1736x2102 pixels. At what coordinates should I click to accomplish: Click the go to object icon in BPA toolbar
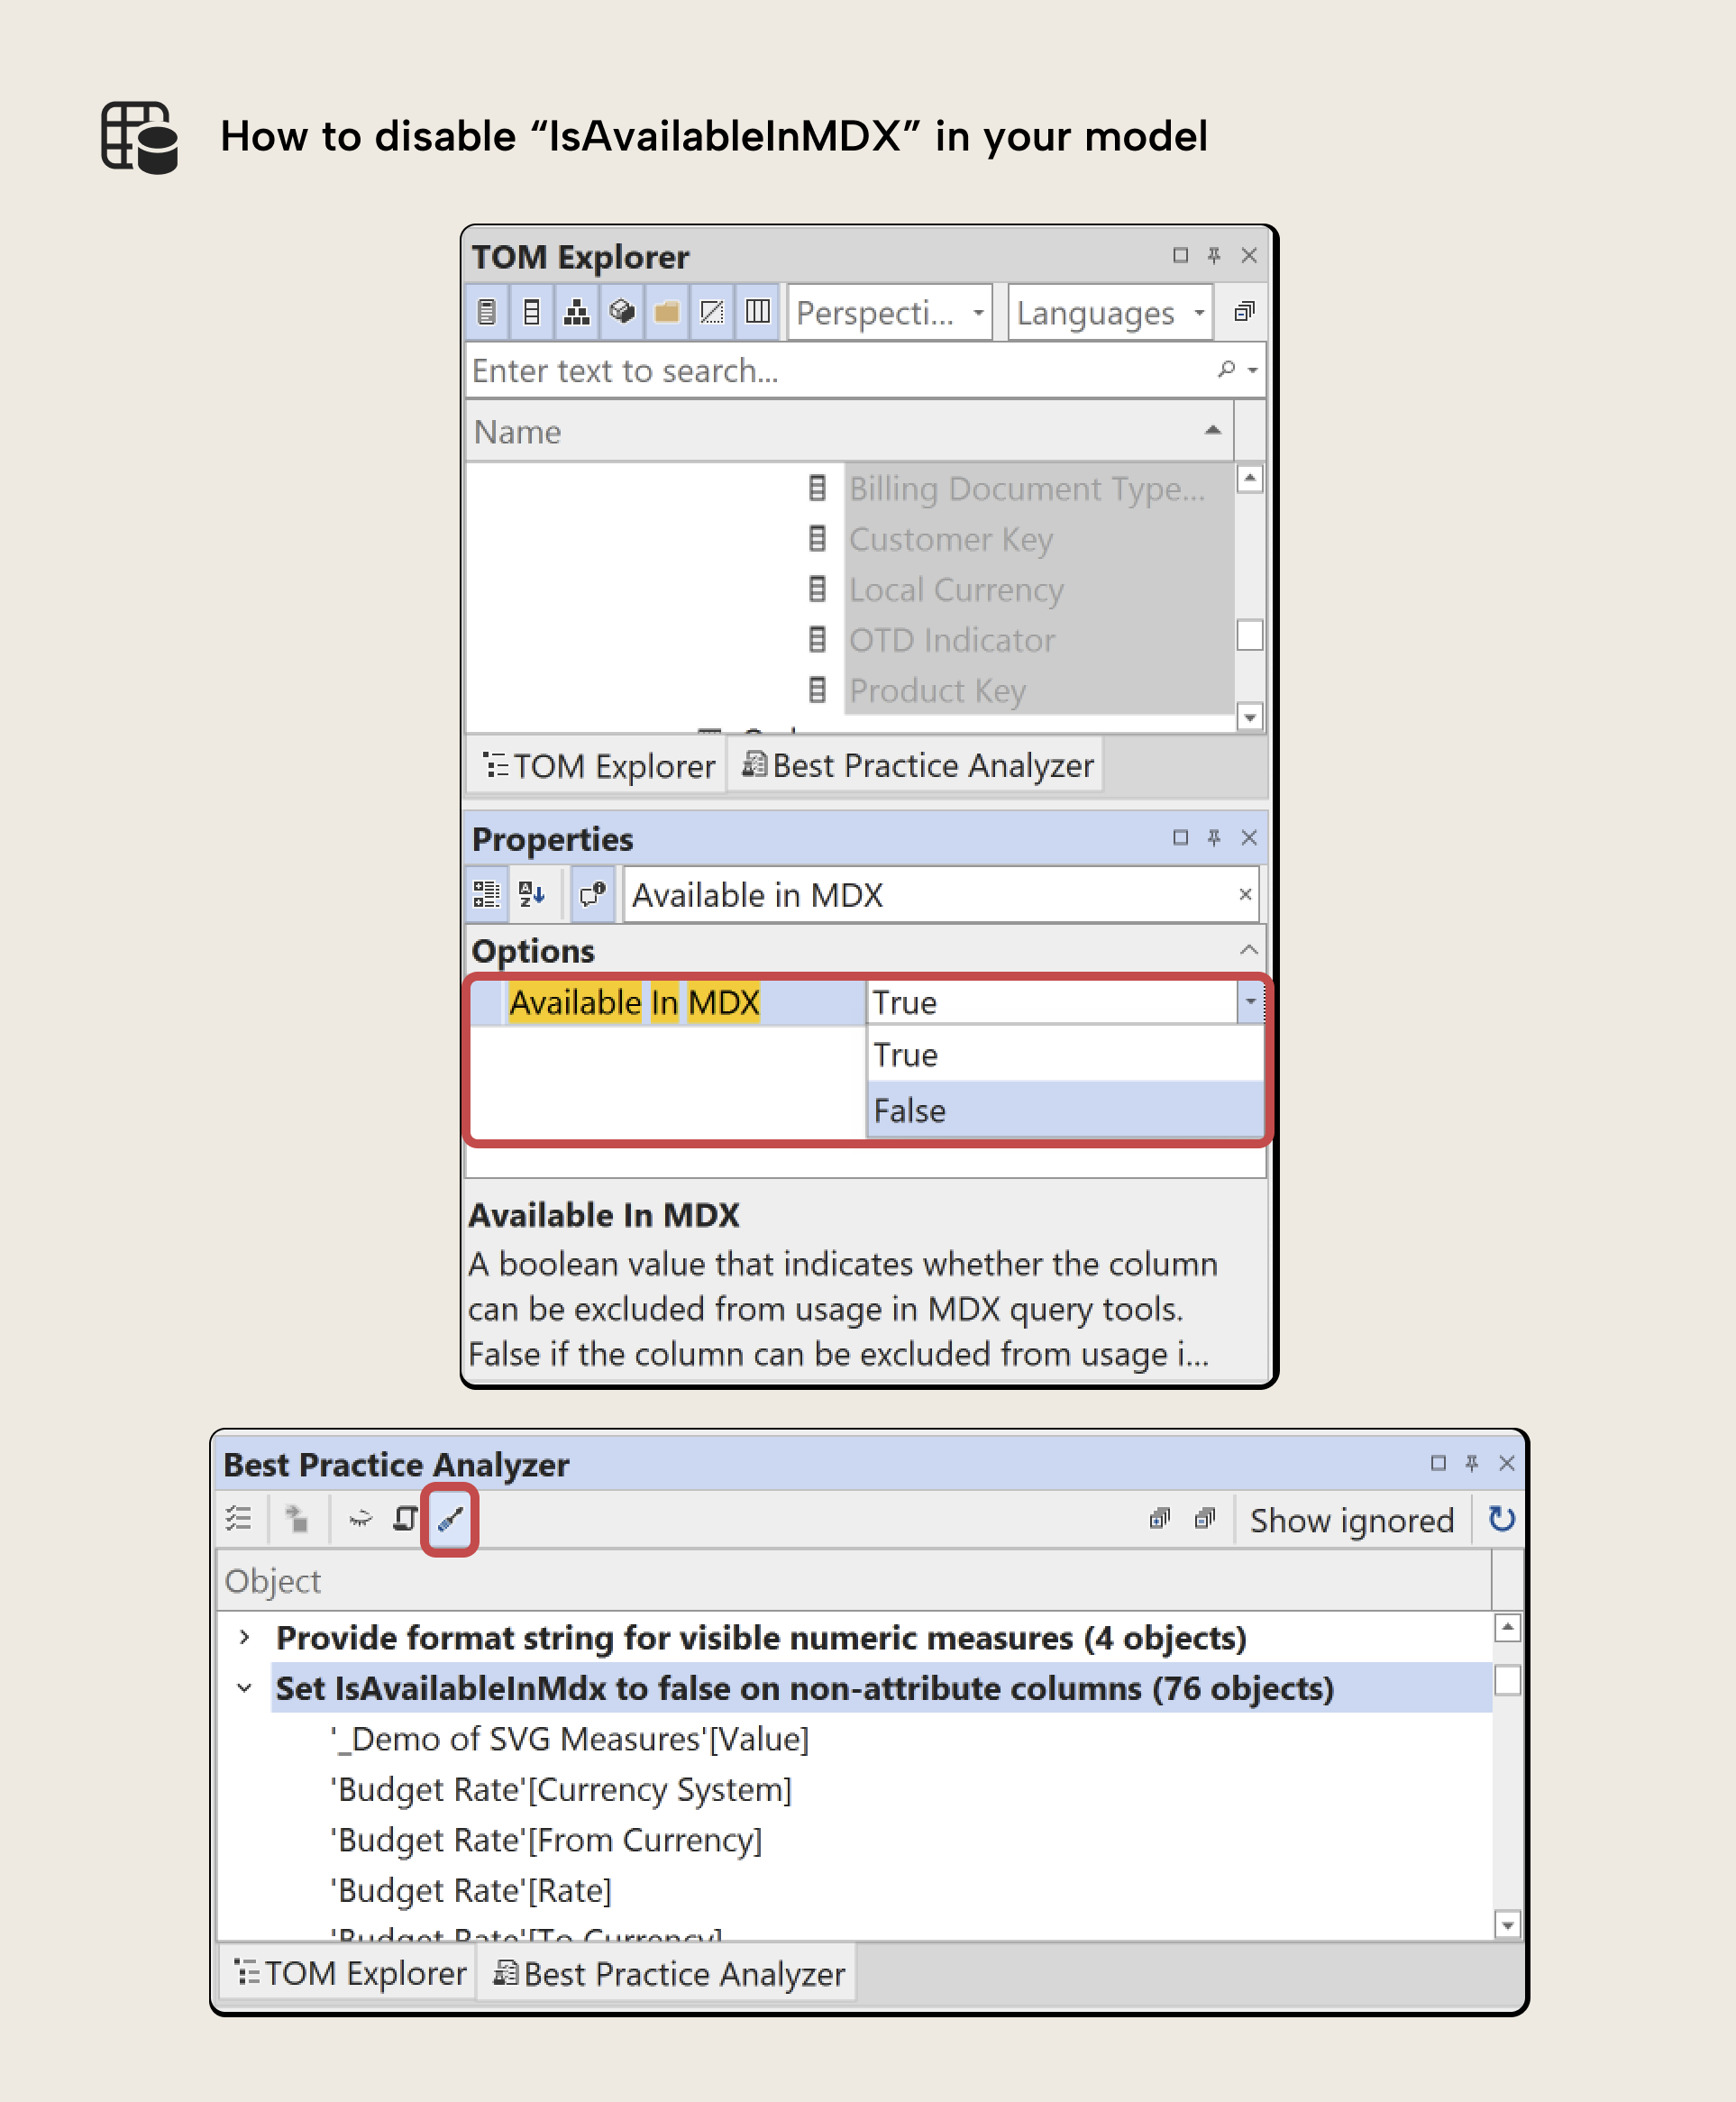coord(296,1519)
